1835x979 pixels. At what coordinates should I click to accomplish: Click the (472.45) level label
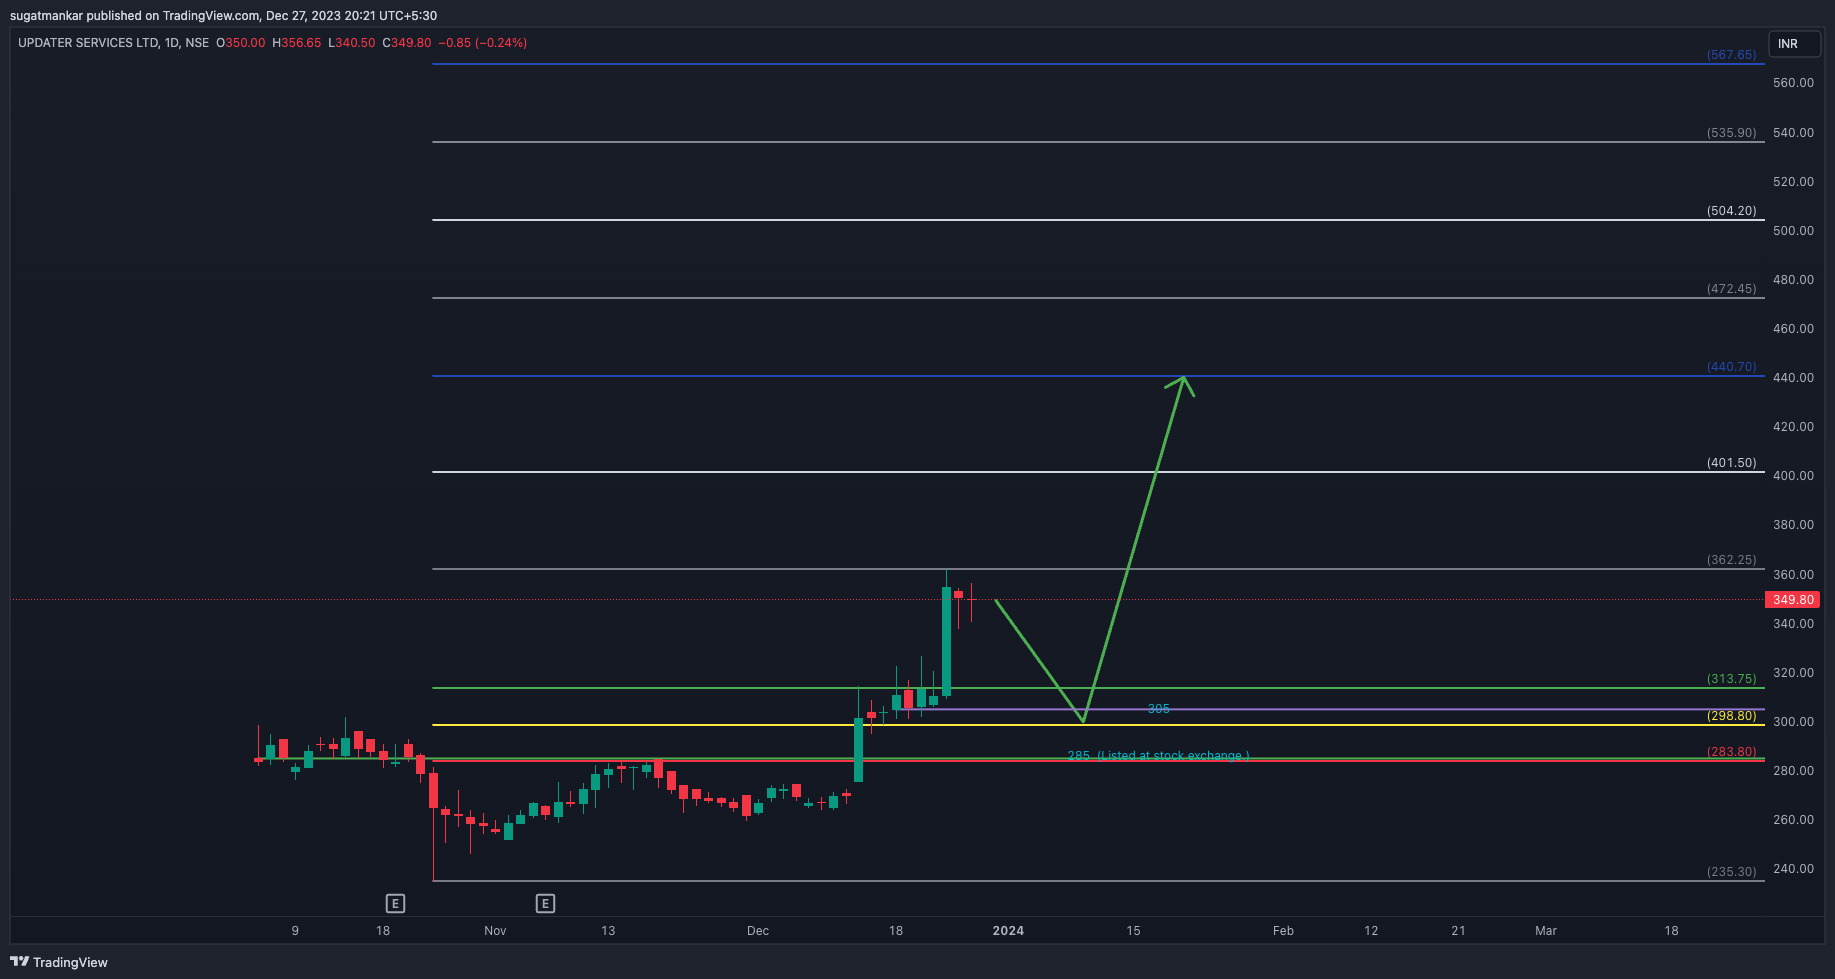(x=1731, y=289)
